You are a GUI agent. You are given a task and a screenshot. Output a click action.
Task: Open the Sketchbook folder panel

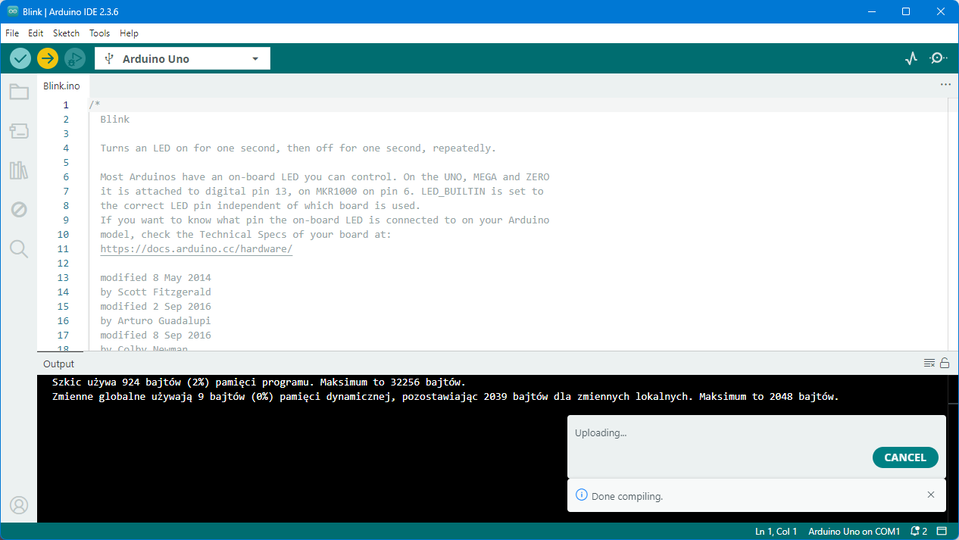coord(19,92)
